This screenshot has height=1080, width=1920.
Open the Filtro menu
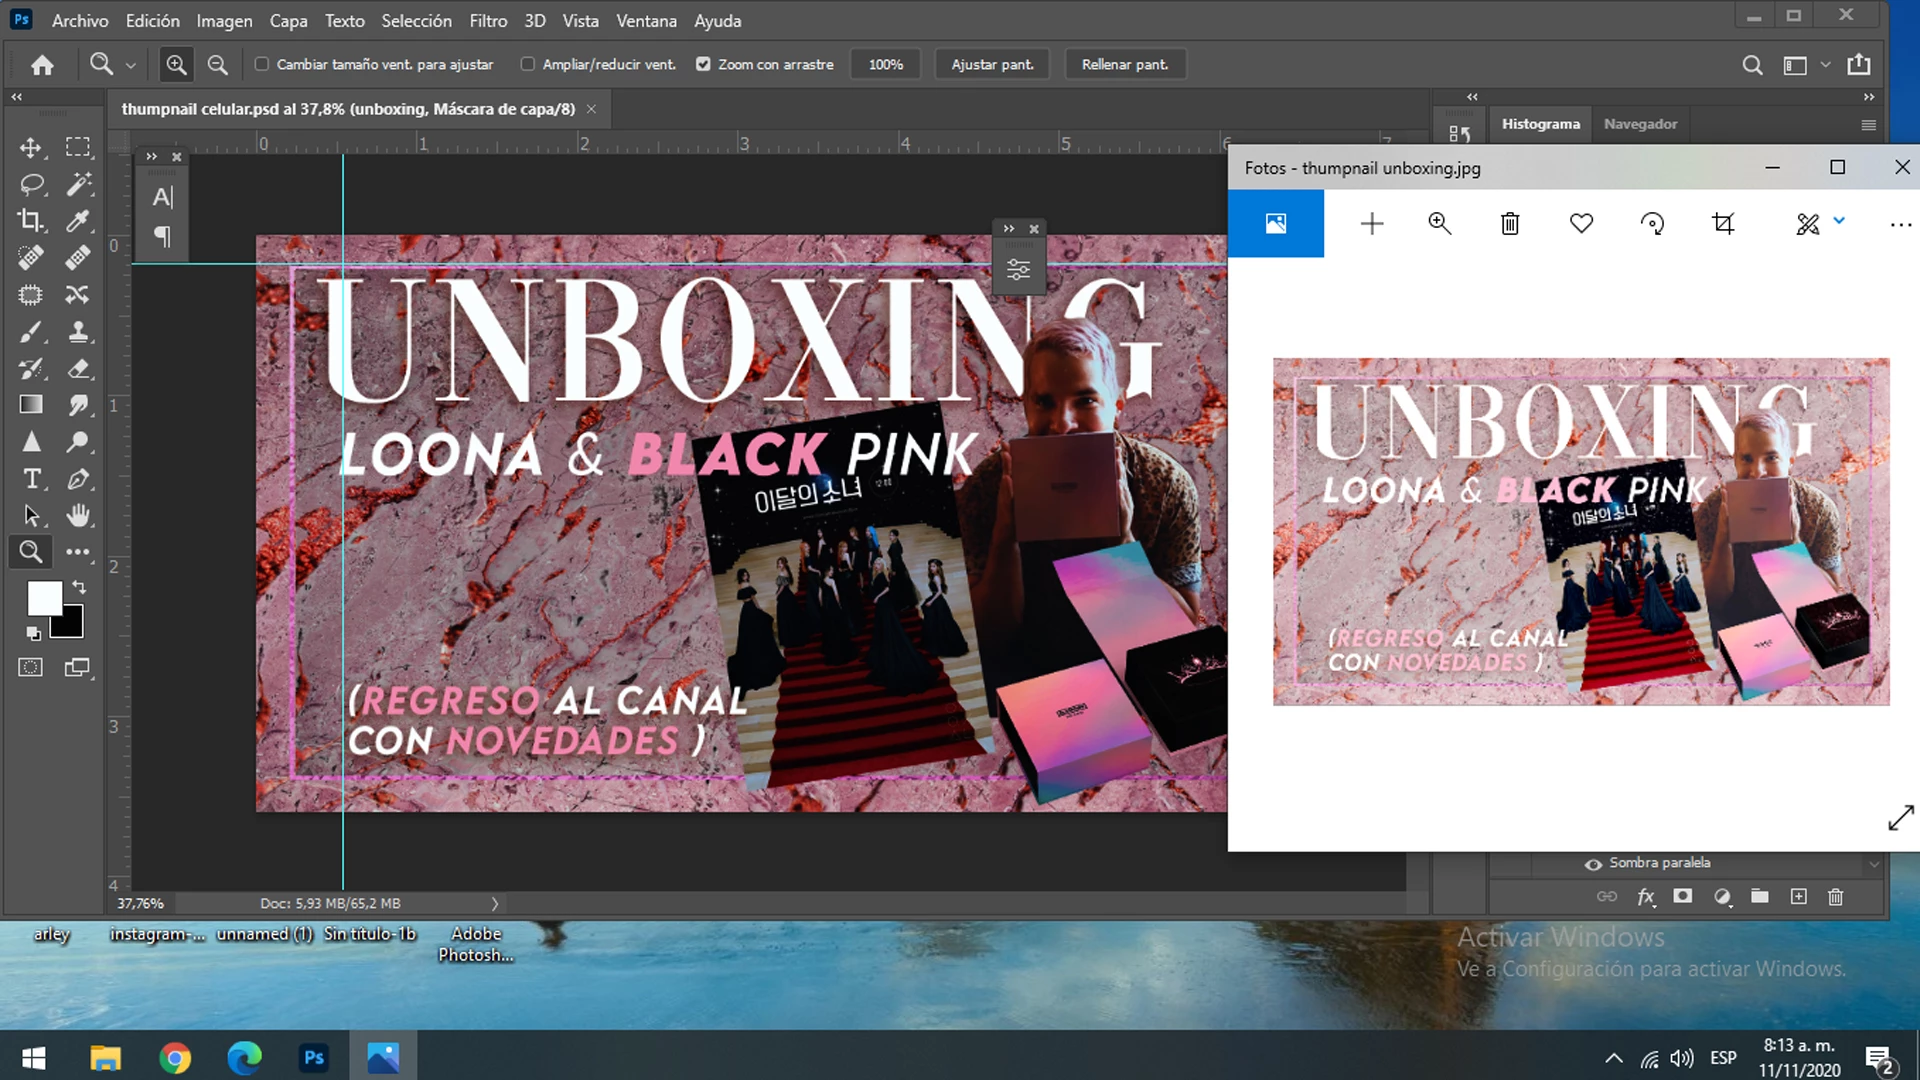coord(488,20)
